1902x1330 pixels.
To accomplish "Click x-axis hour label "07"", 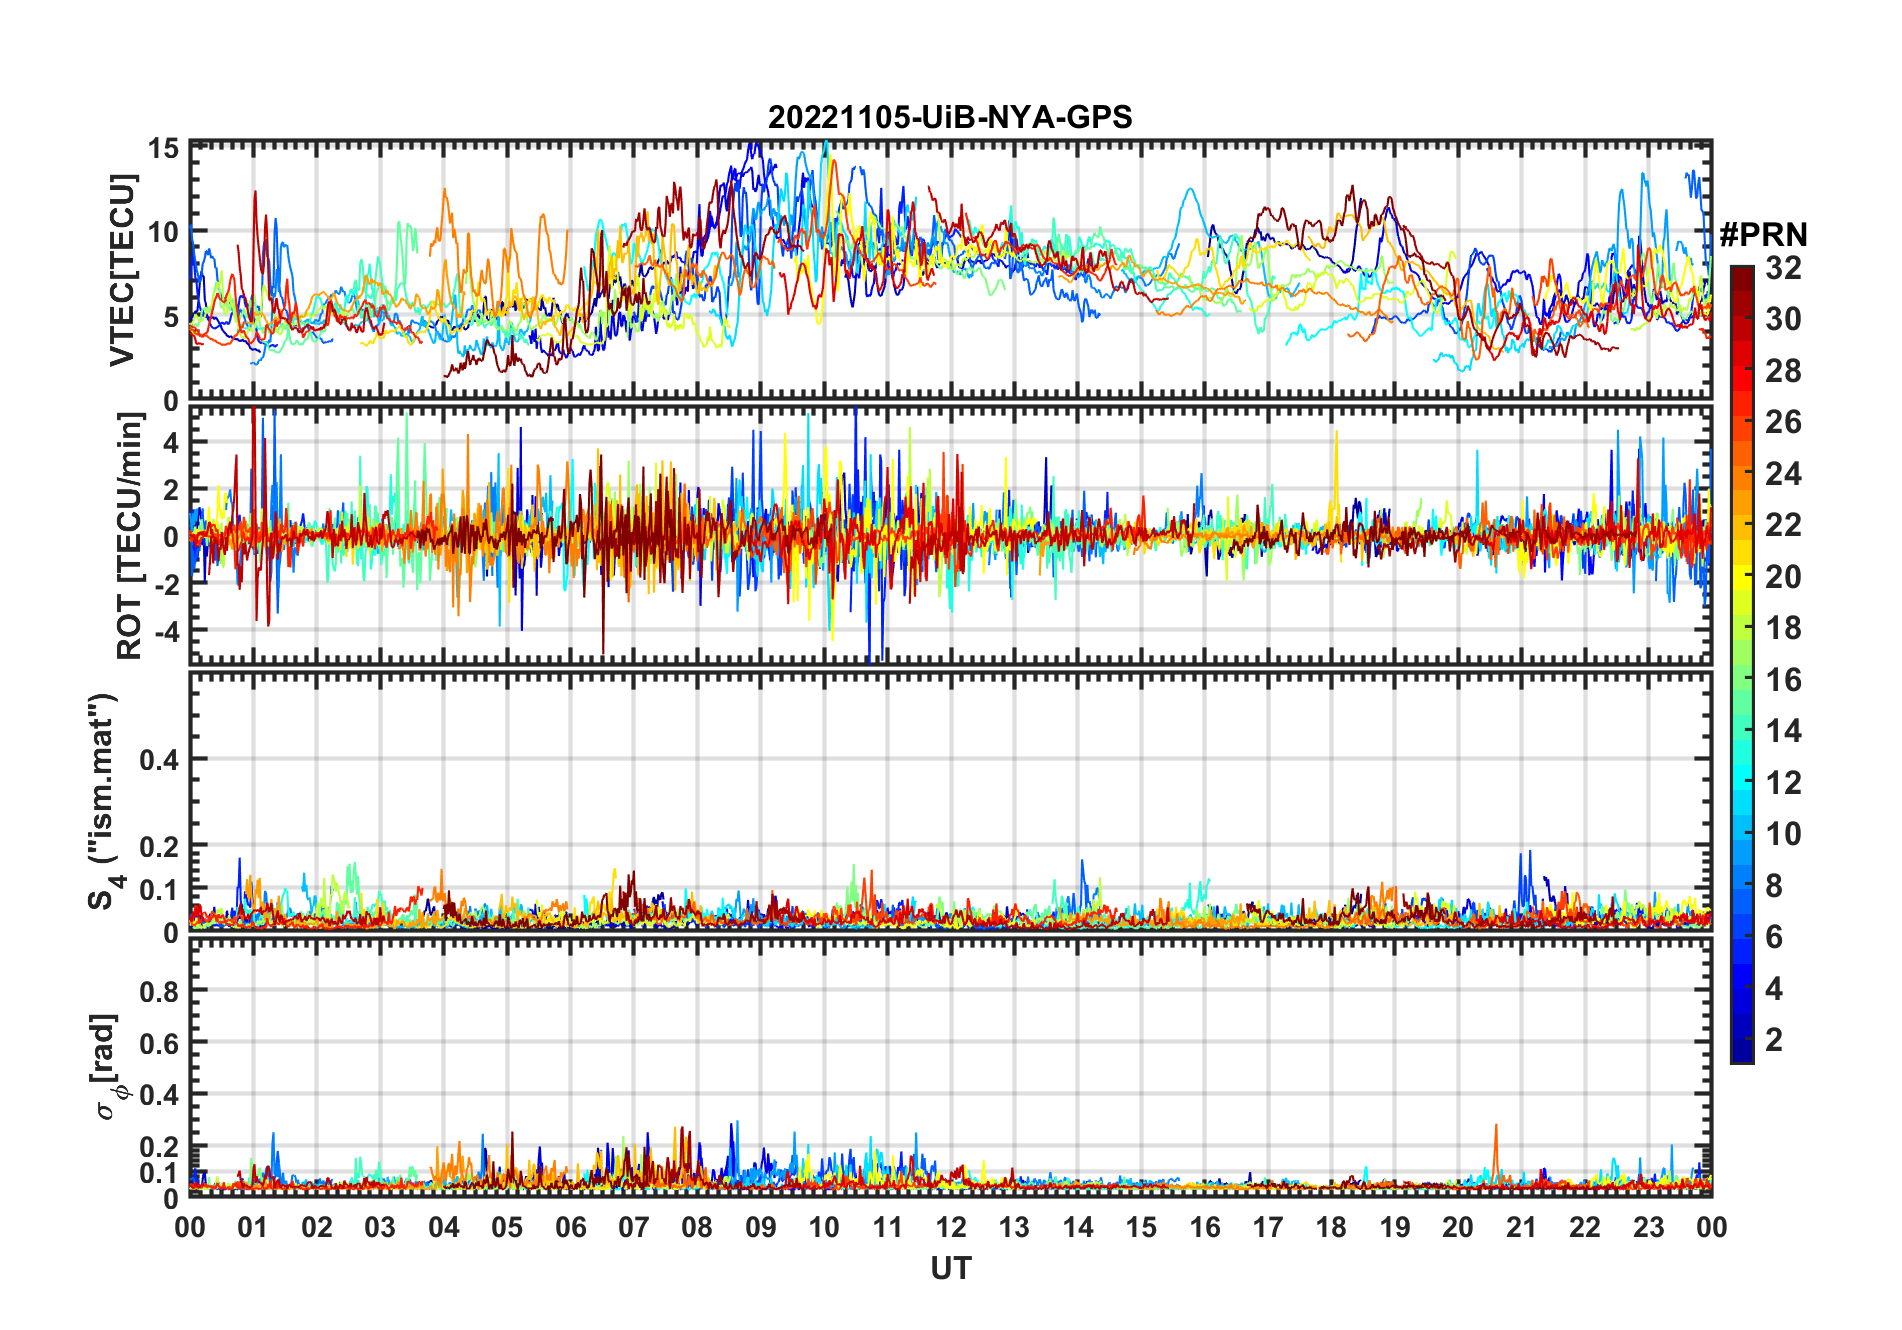I will coord(634,1227).
